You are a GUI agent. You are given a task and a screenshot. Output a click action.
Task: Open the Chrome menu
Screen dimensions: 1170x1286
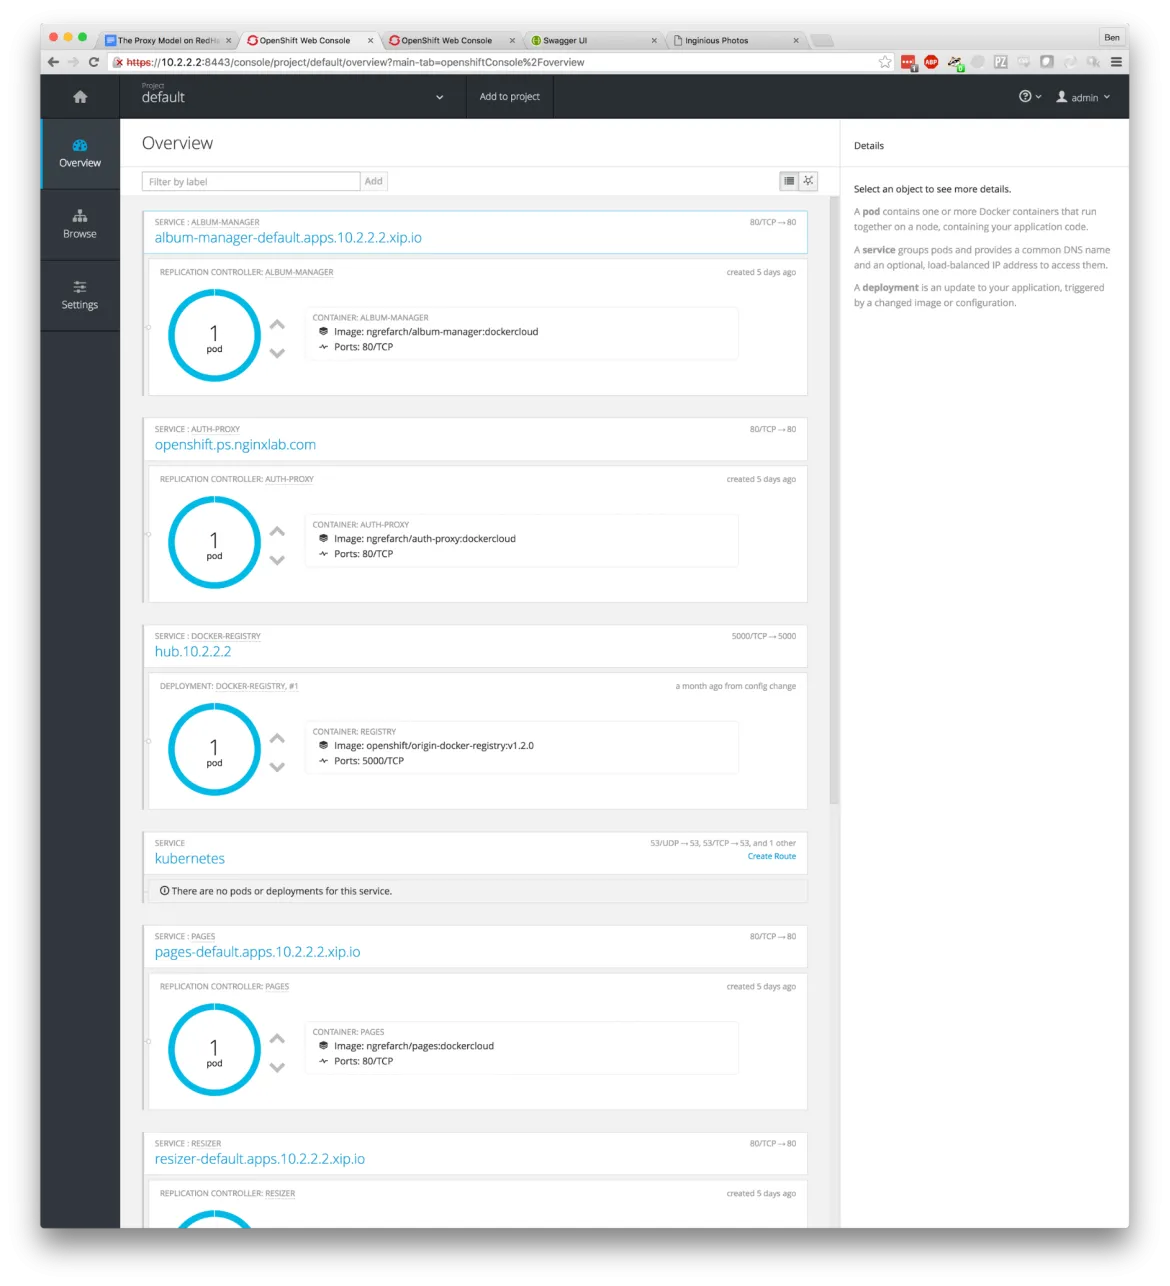(x=1116, y=61)
